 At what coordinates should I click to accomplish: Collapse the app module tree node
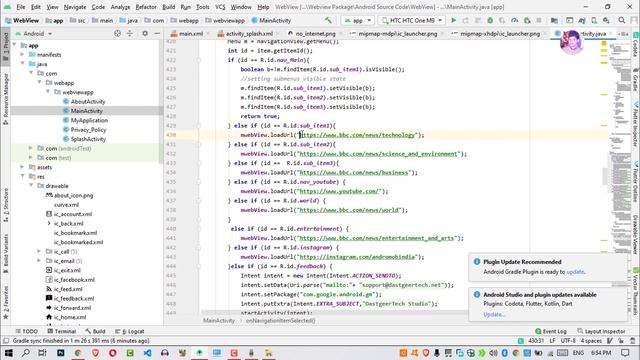pos(15,45)
